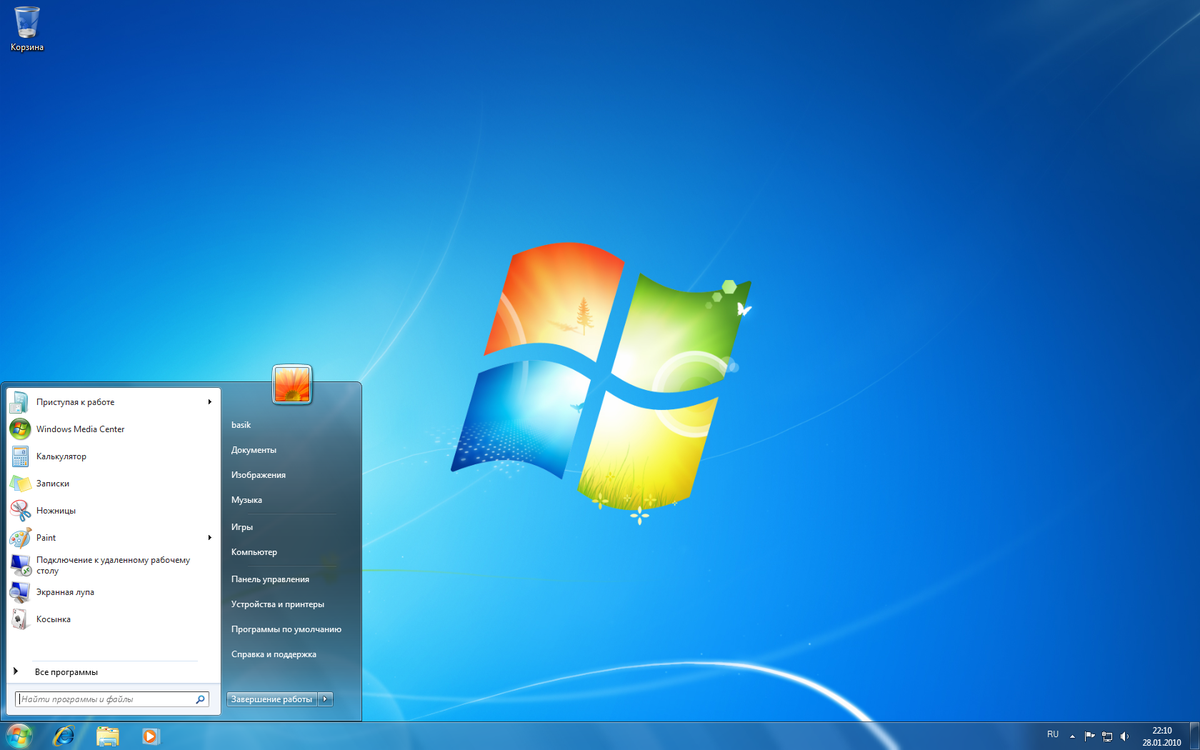Viewport: 1200px width, 750px height.
Task: Open Записки sticky notes
Action: (52, 483)
